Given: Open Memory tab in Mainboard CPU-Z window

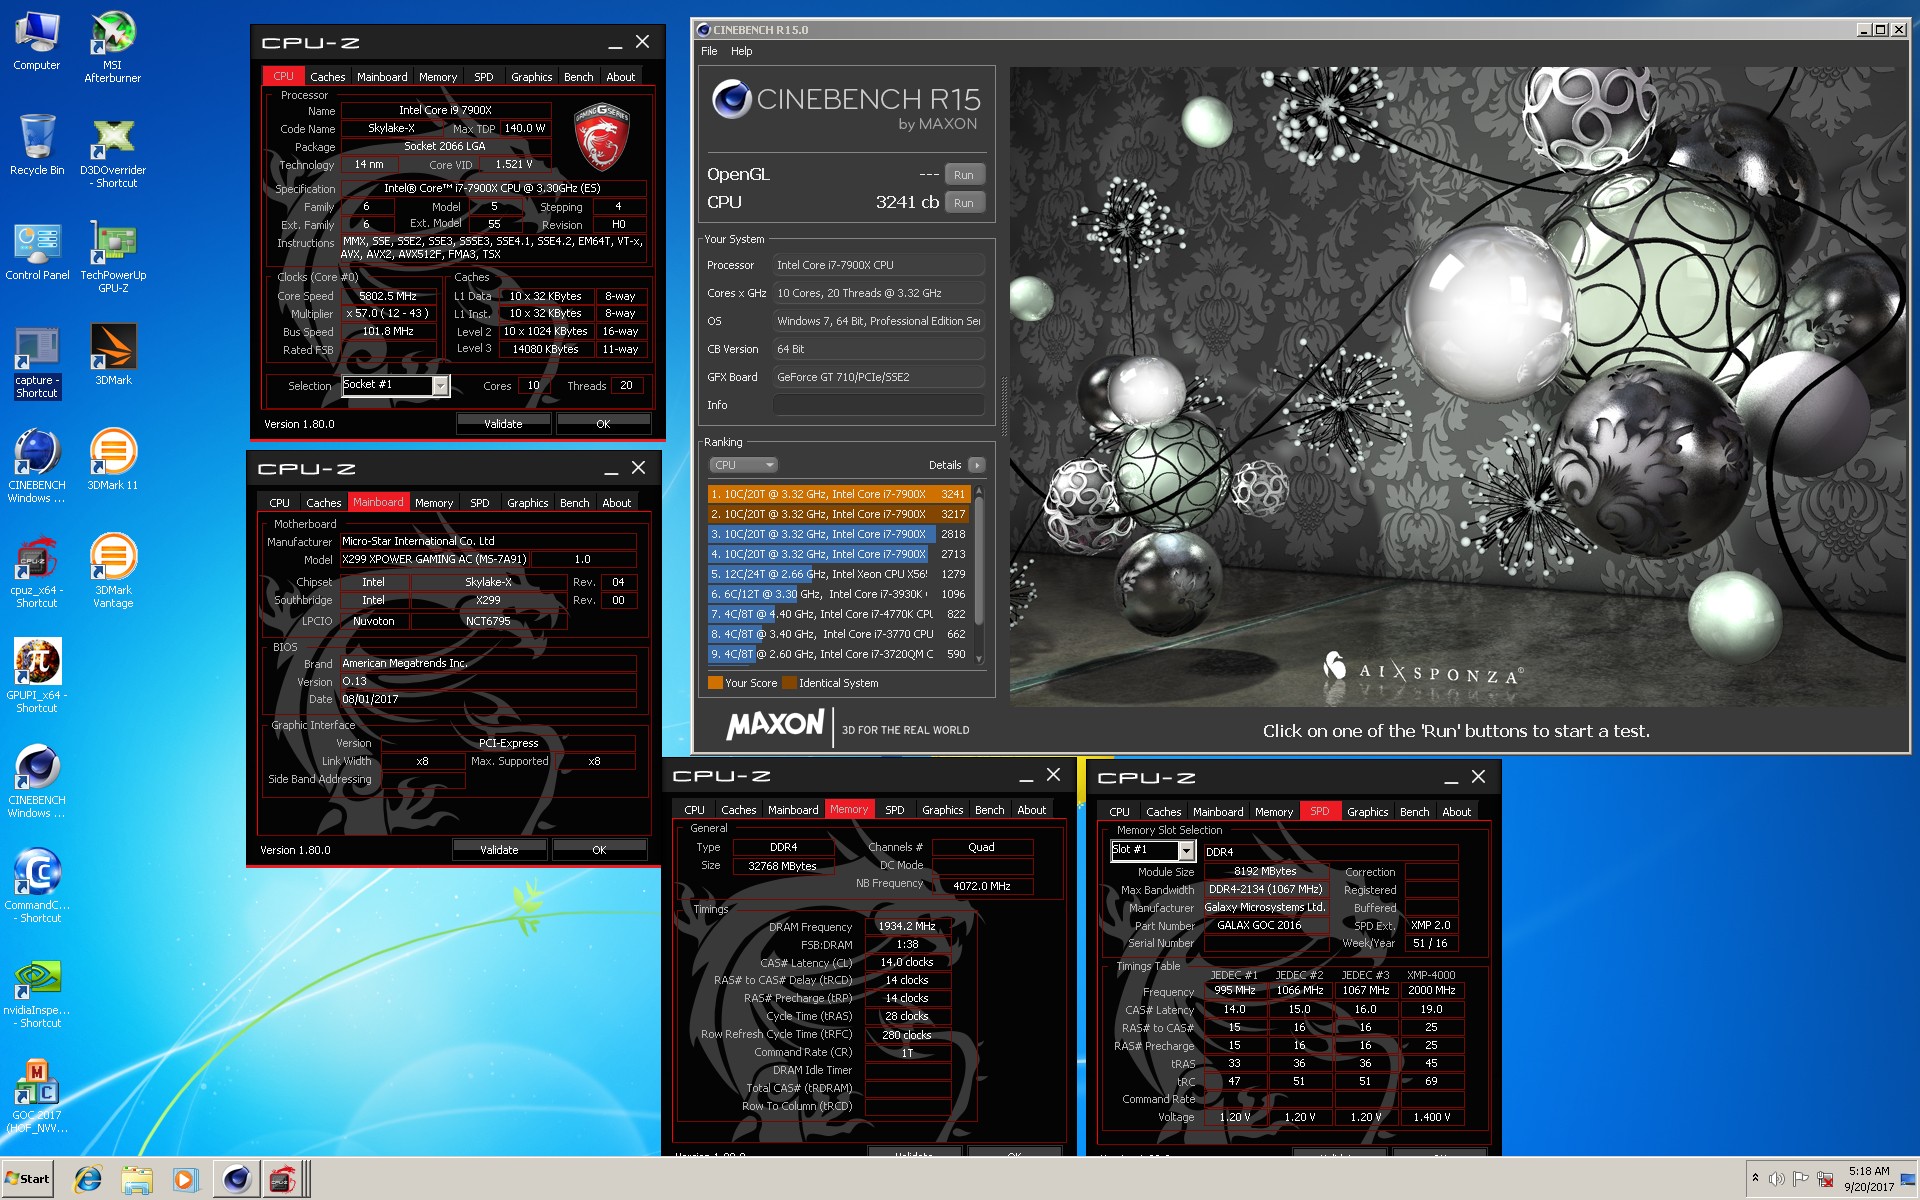Looking at the screenshot, I should pos(434,503).
